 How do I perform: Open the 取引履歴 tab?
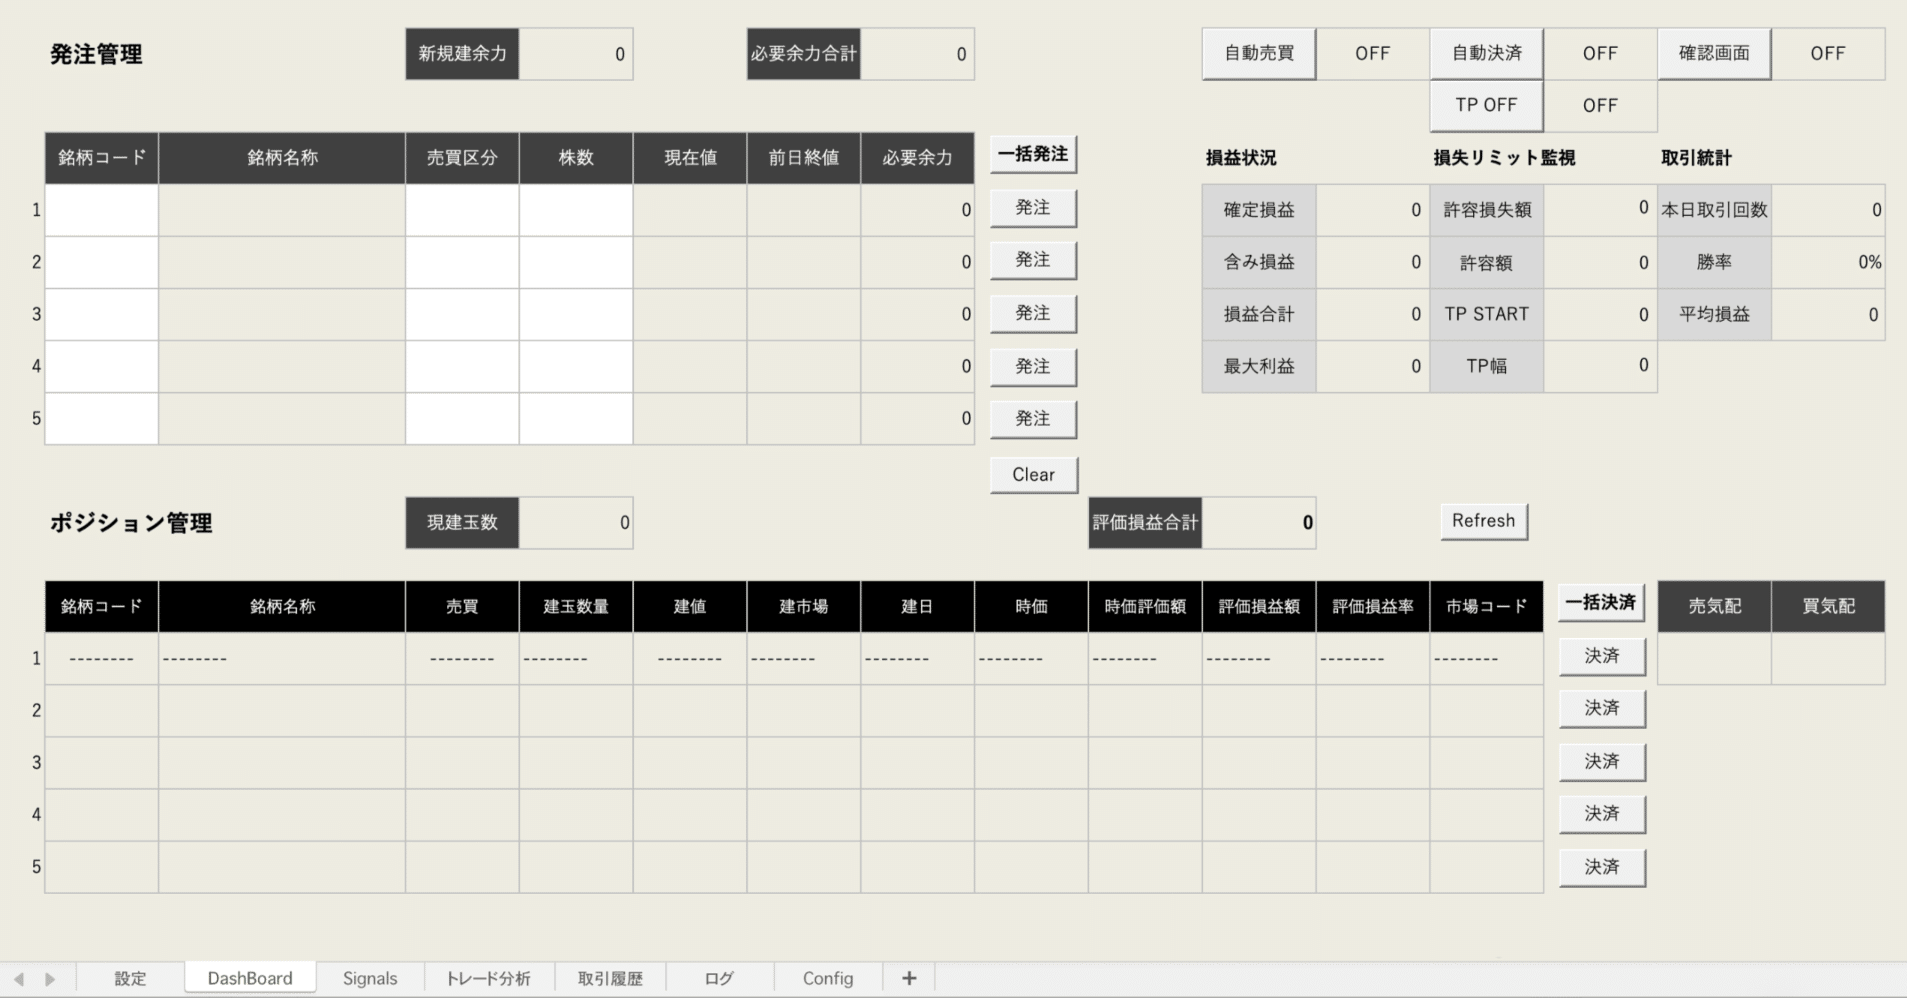pyautogui.click(x=608, y=977)
